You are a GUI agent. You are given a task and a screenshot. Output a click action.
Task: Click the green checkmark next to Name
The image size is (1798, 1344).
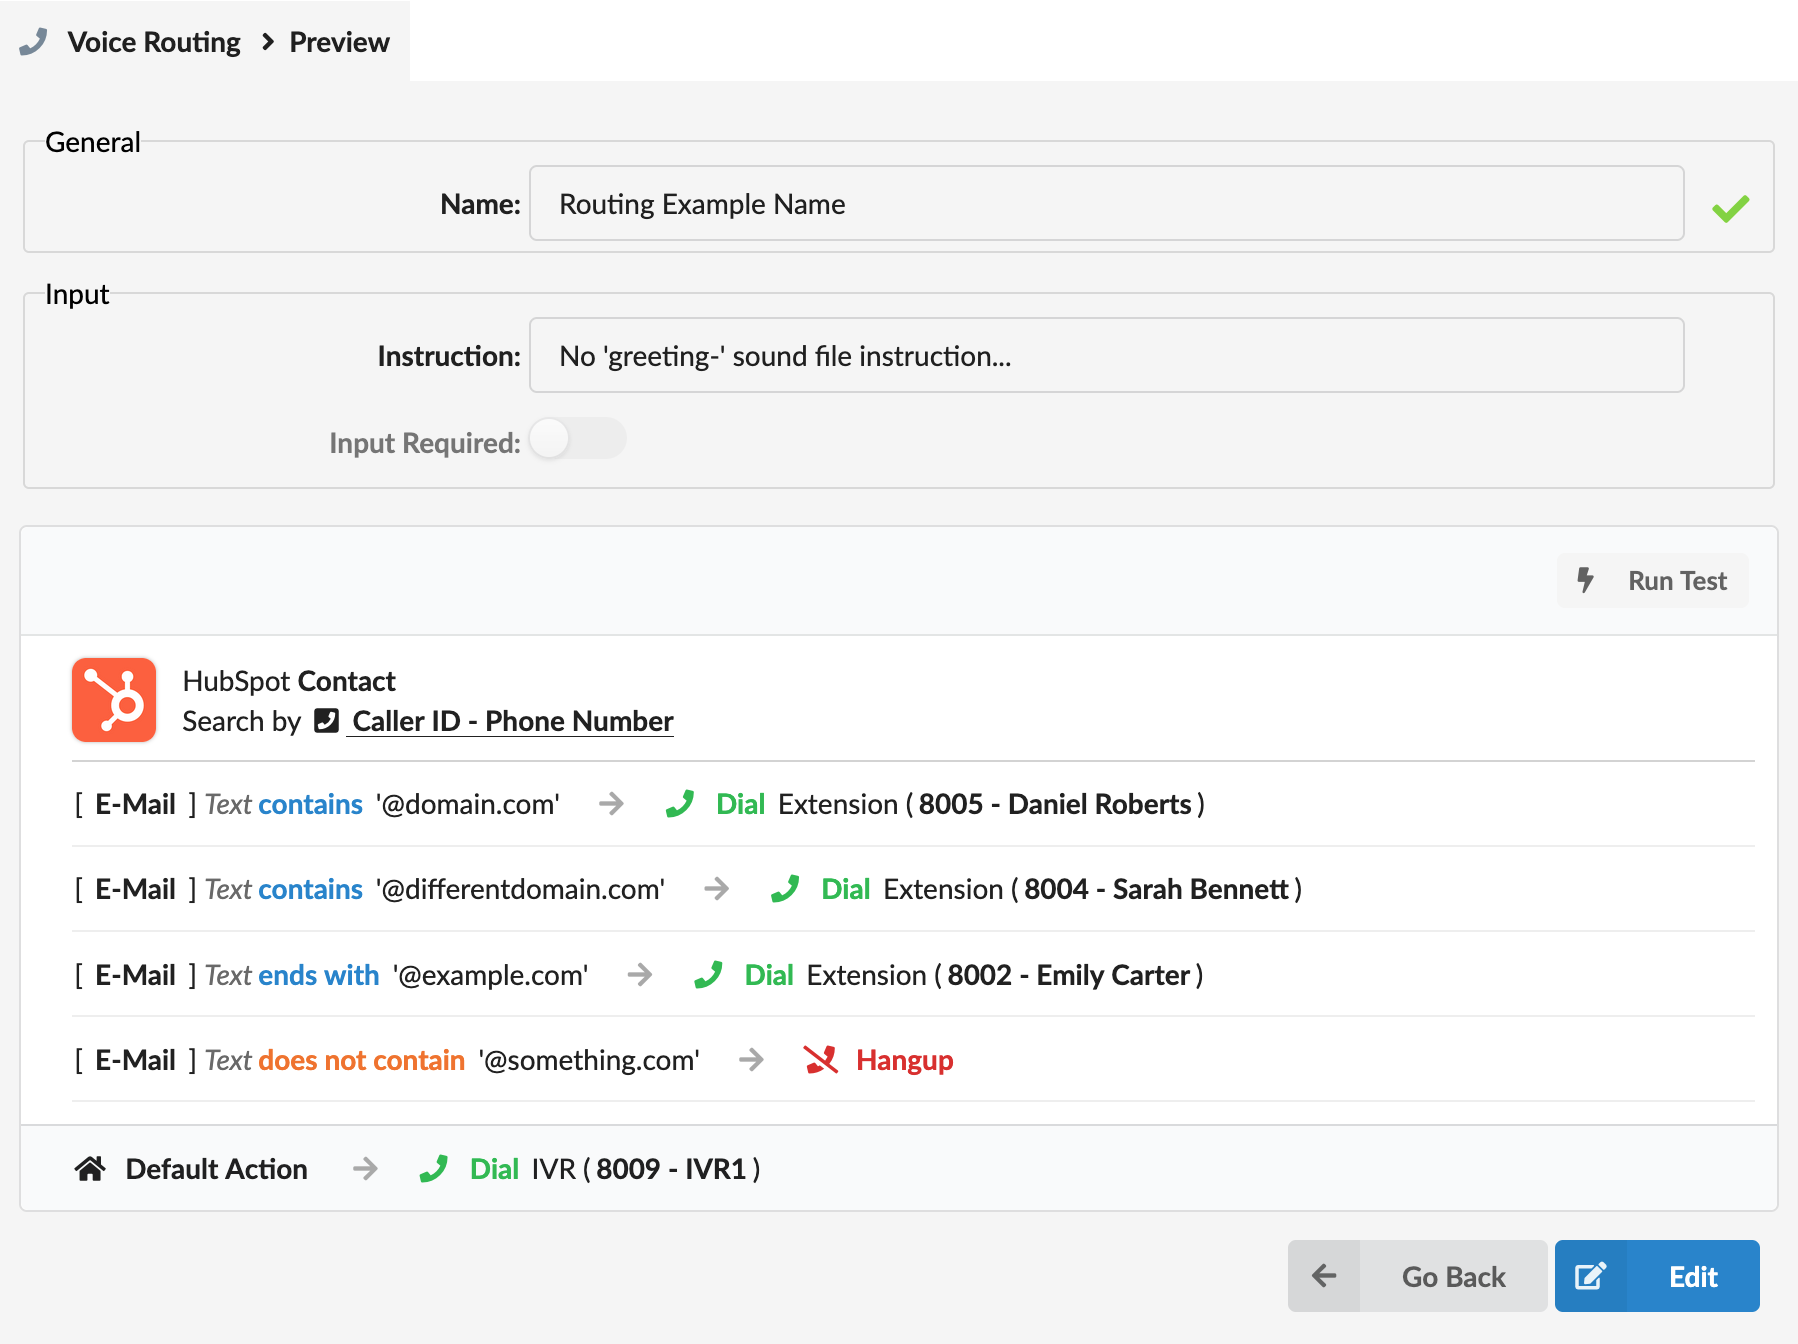pyautogui.click(x=1730, y=208)
